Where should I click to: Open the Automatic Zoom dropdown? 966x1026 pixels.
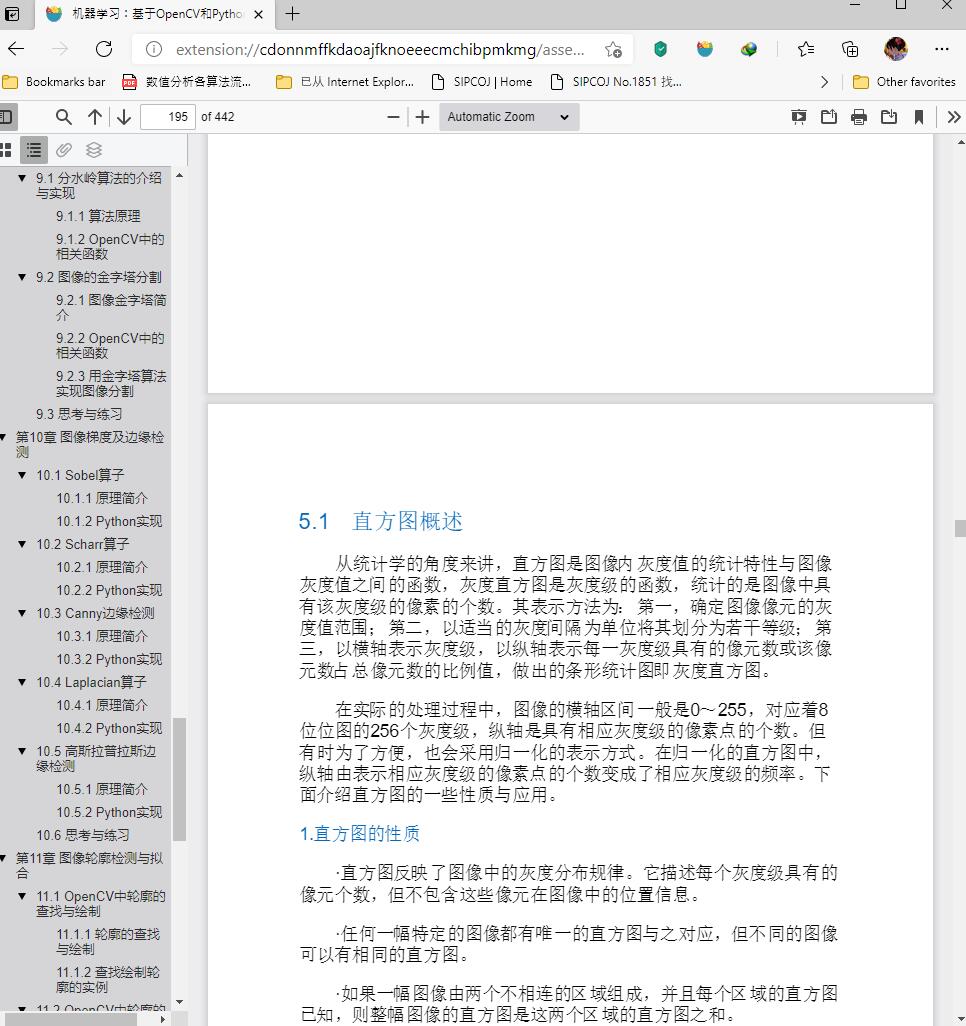click(509, 117)
